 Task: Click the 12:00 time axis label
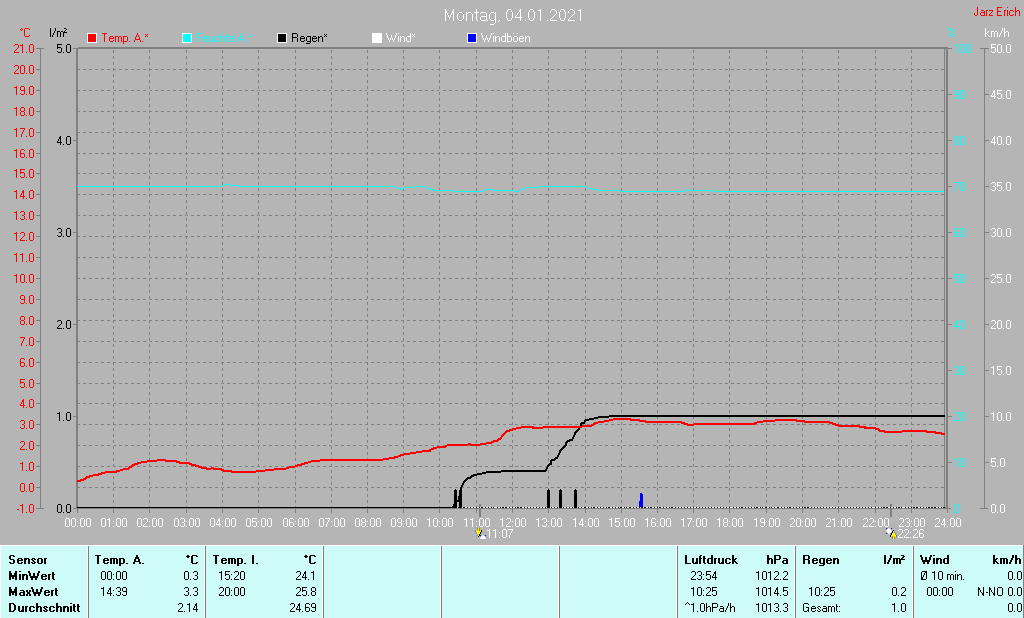coord(513,523)
